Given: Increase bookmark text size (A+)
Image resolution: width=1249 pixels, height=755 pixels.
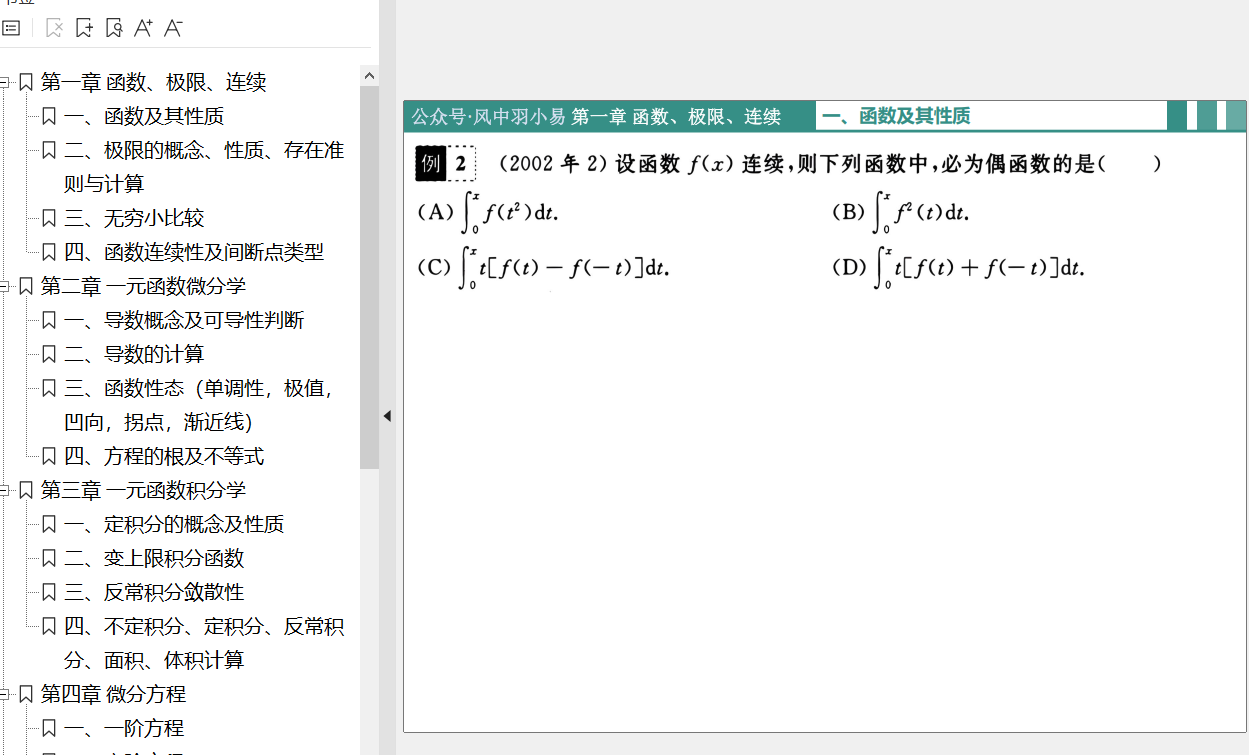Looking at the screenshot, I should [143, 28].
